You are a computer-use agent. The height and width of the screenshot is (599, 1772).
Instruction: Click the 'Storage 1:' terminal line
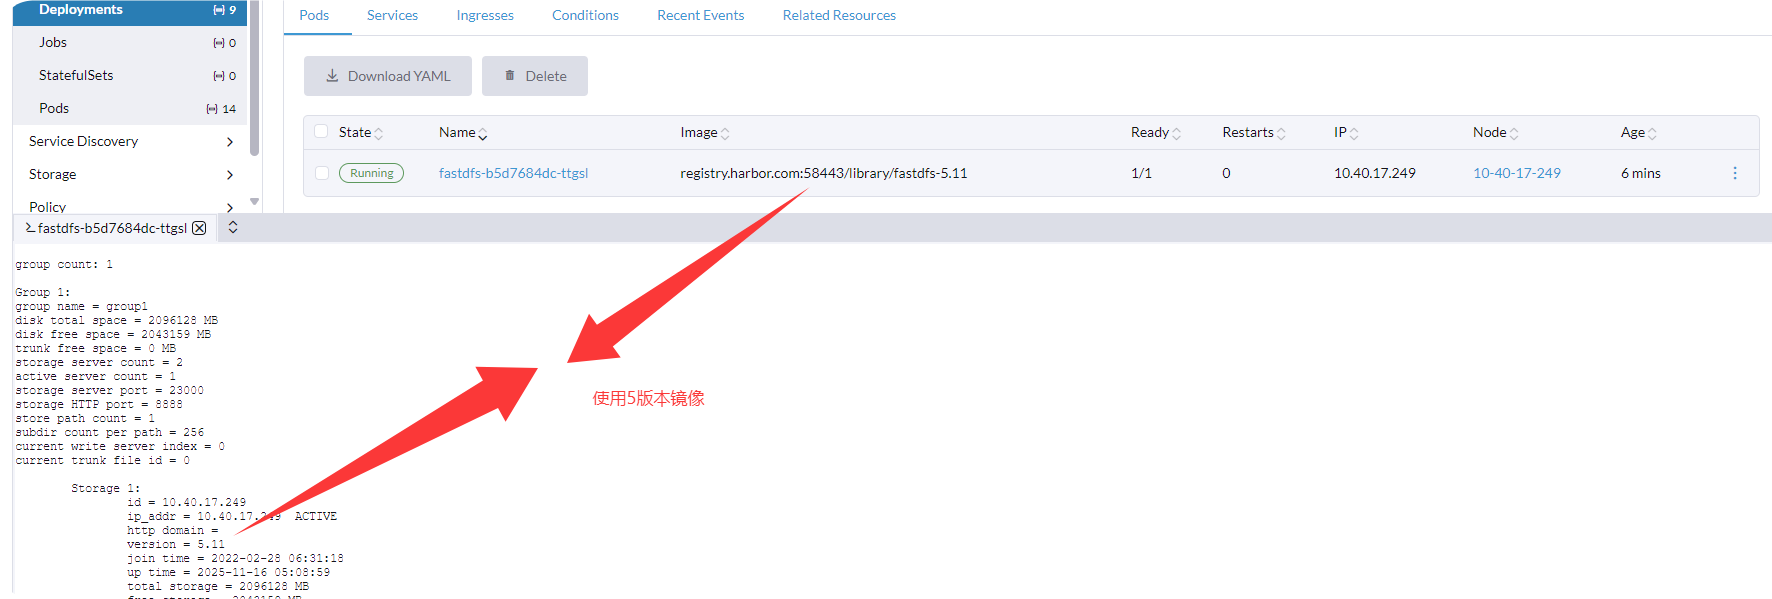coord(106,489)
